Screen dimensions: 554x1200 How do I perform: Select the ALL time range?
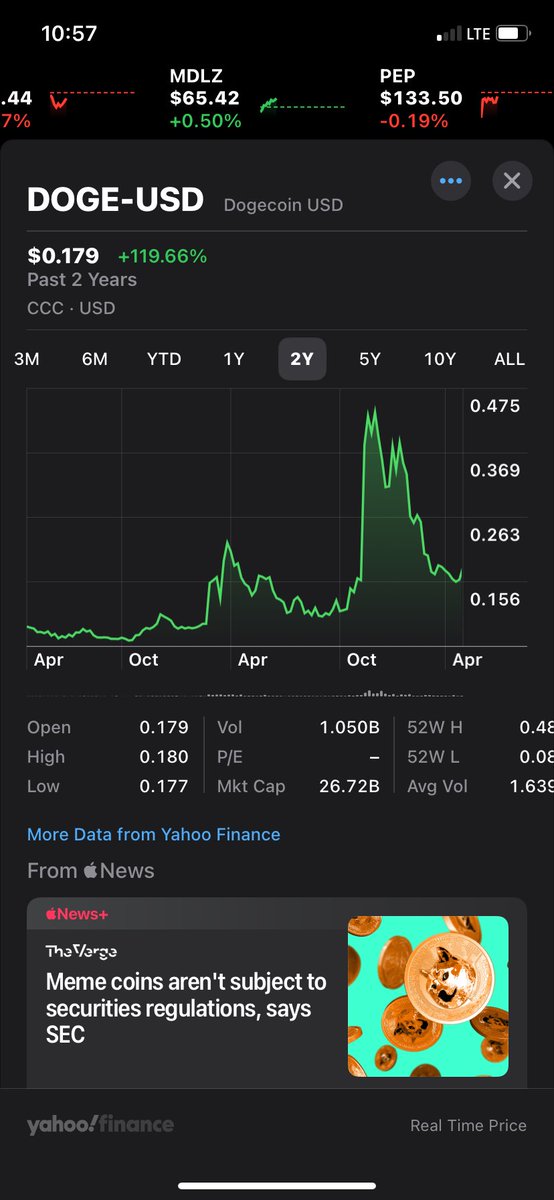509,359
